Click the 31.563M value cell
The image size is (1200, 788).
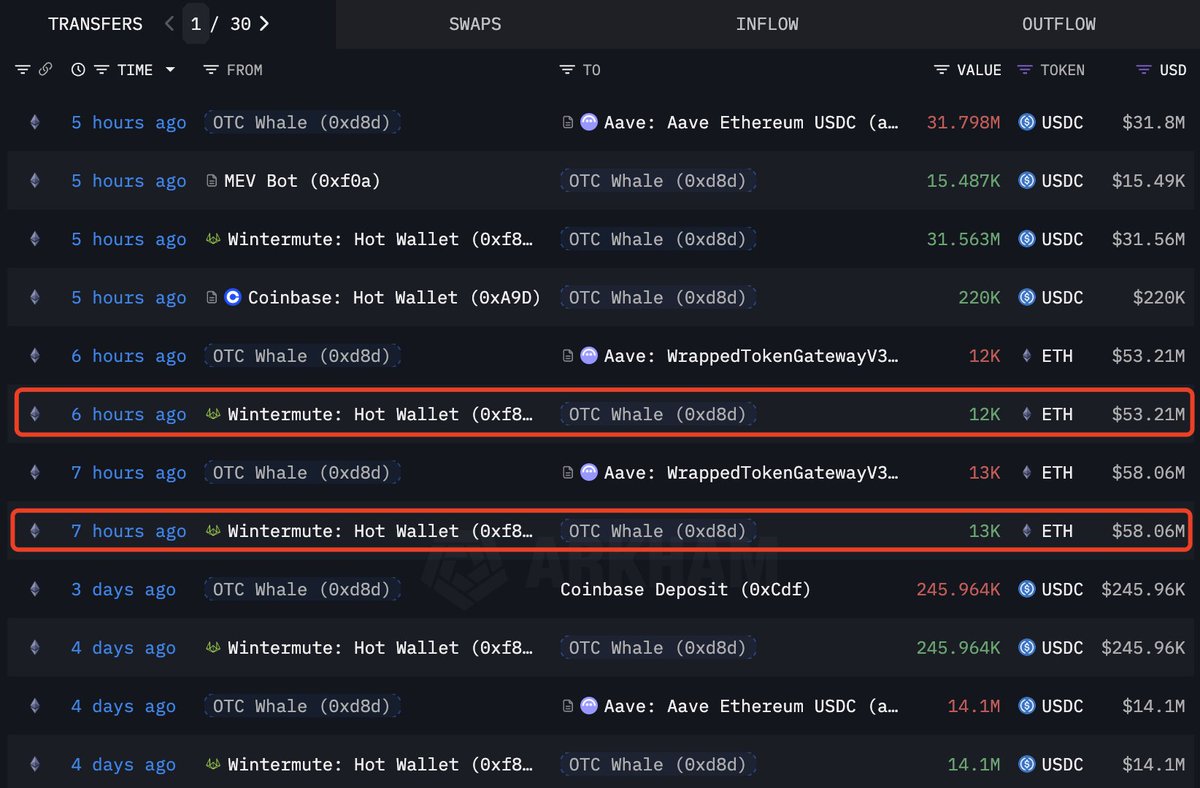[x=963, y=240]
